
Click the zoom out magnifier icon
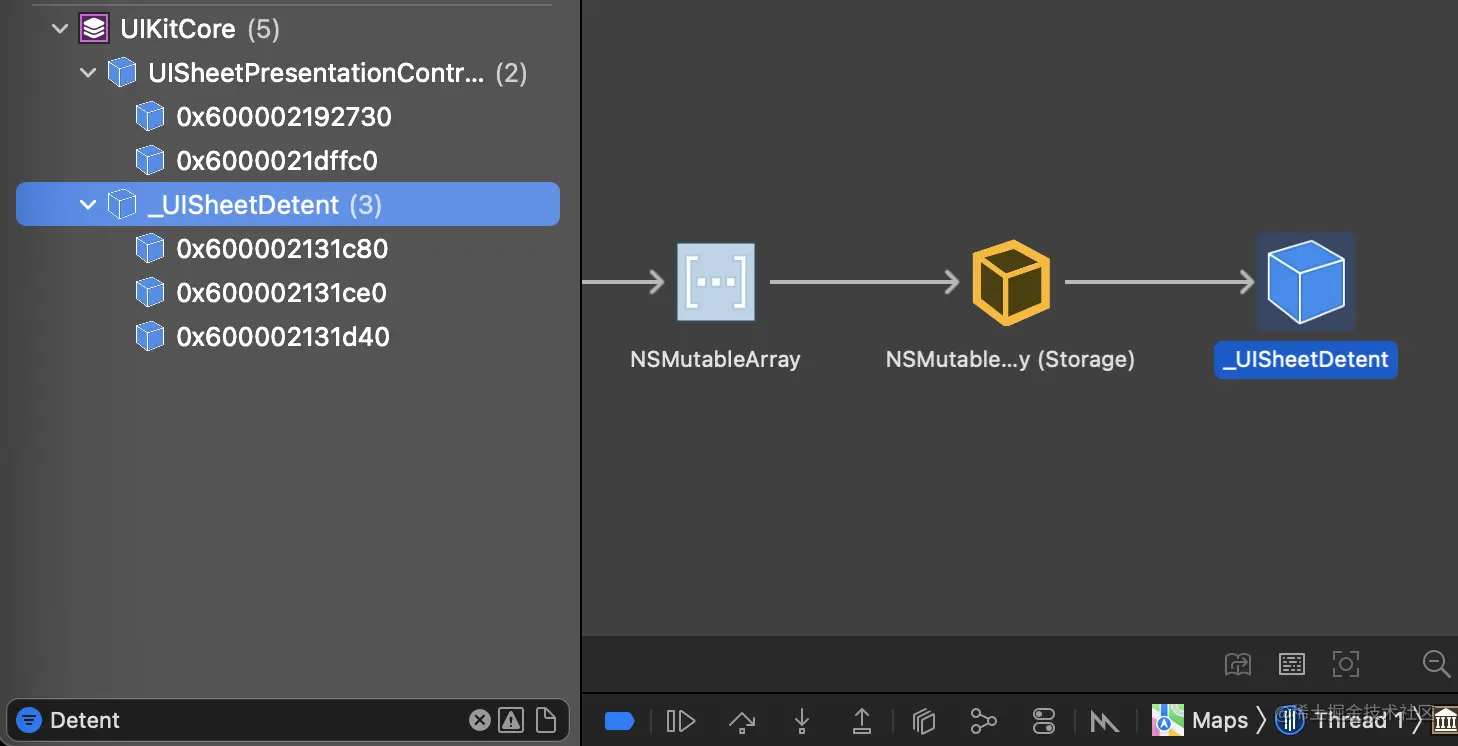(x=1437, y=664)
